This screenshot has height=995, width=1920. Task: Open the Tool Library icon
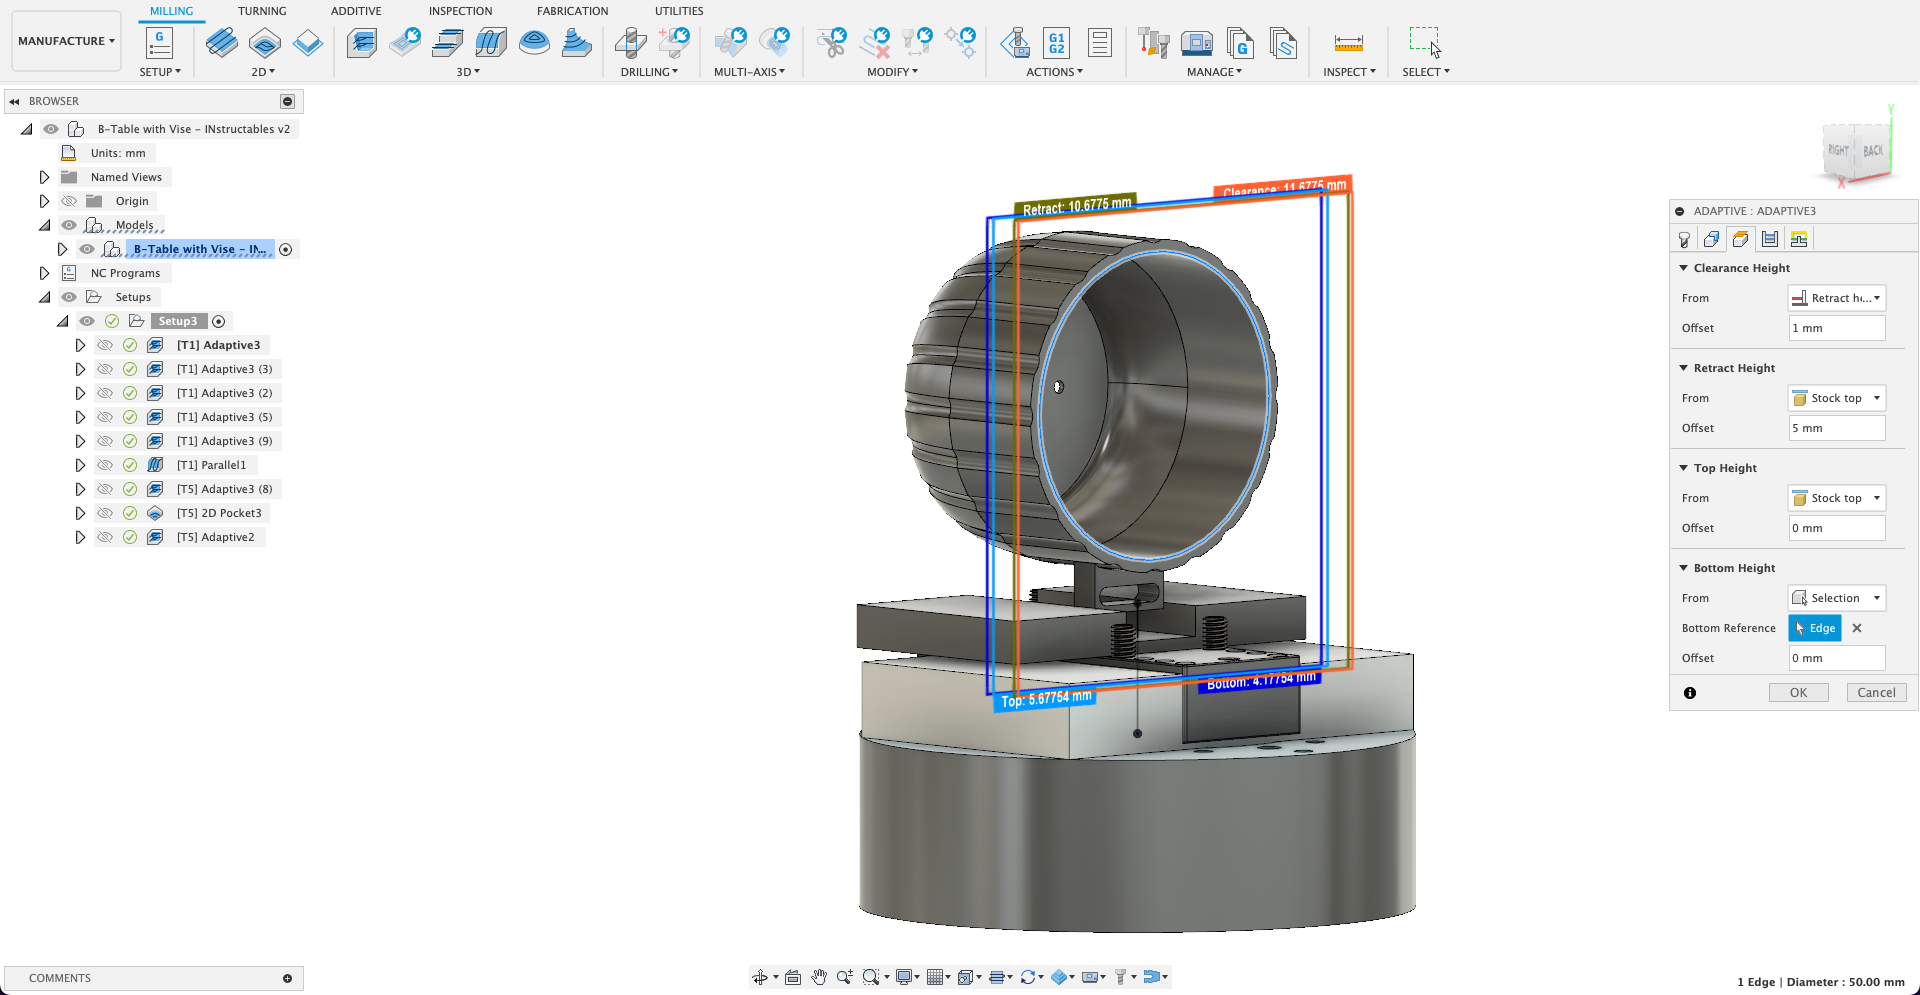(1153, 43)
